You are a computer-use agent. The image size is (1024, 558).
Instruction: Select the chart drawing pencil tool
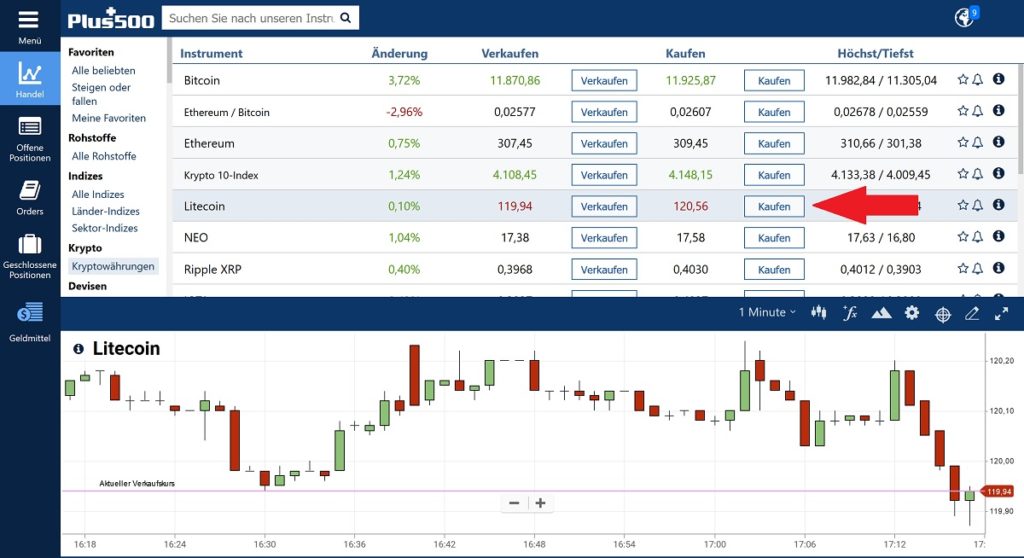972,314
